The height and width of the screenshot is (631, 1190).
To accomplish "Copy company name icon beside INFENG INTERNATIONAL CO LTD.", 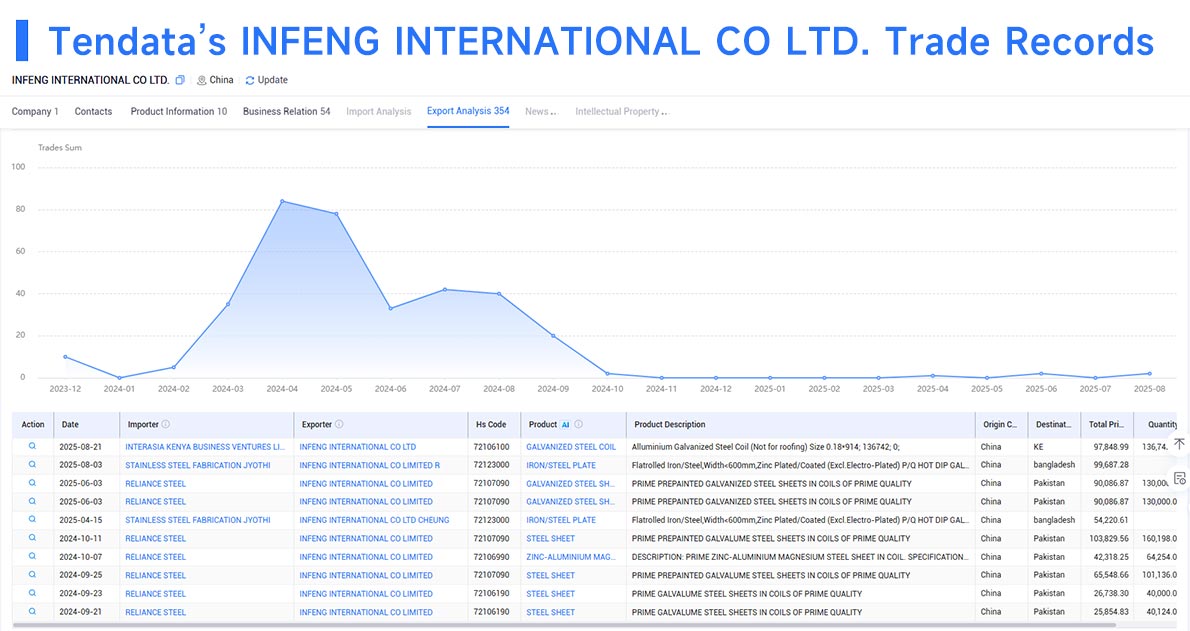I will click(180, 80).
